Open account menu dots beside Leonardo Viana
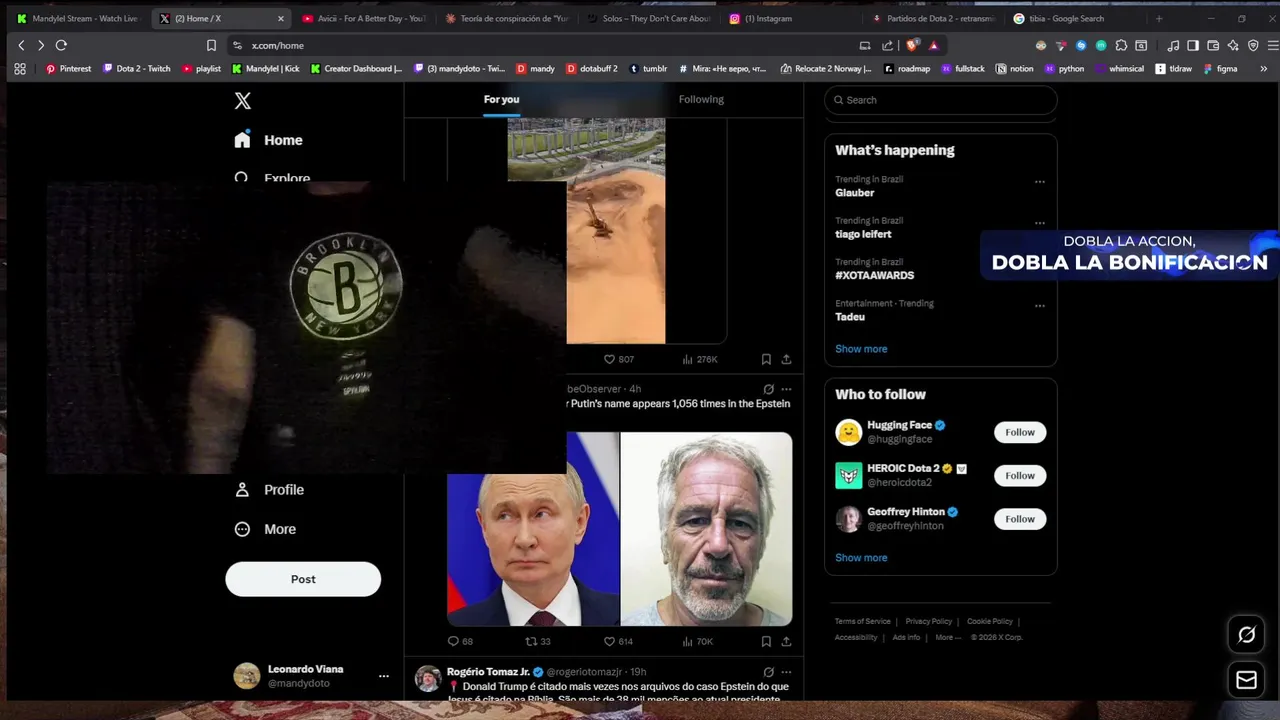The width and height of the screenshot is (1280, 720). pos(383,676)
